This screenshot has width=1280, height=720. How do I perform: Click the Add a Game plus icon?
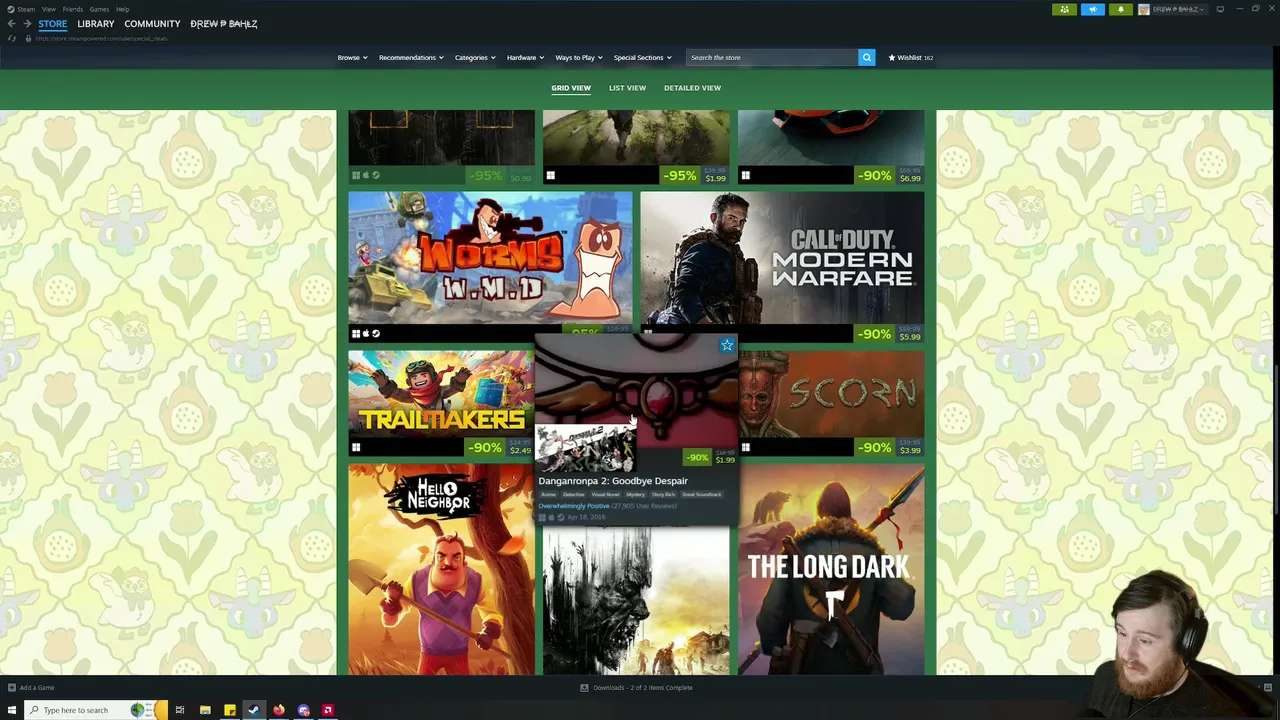pos(12,687)
